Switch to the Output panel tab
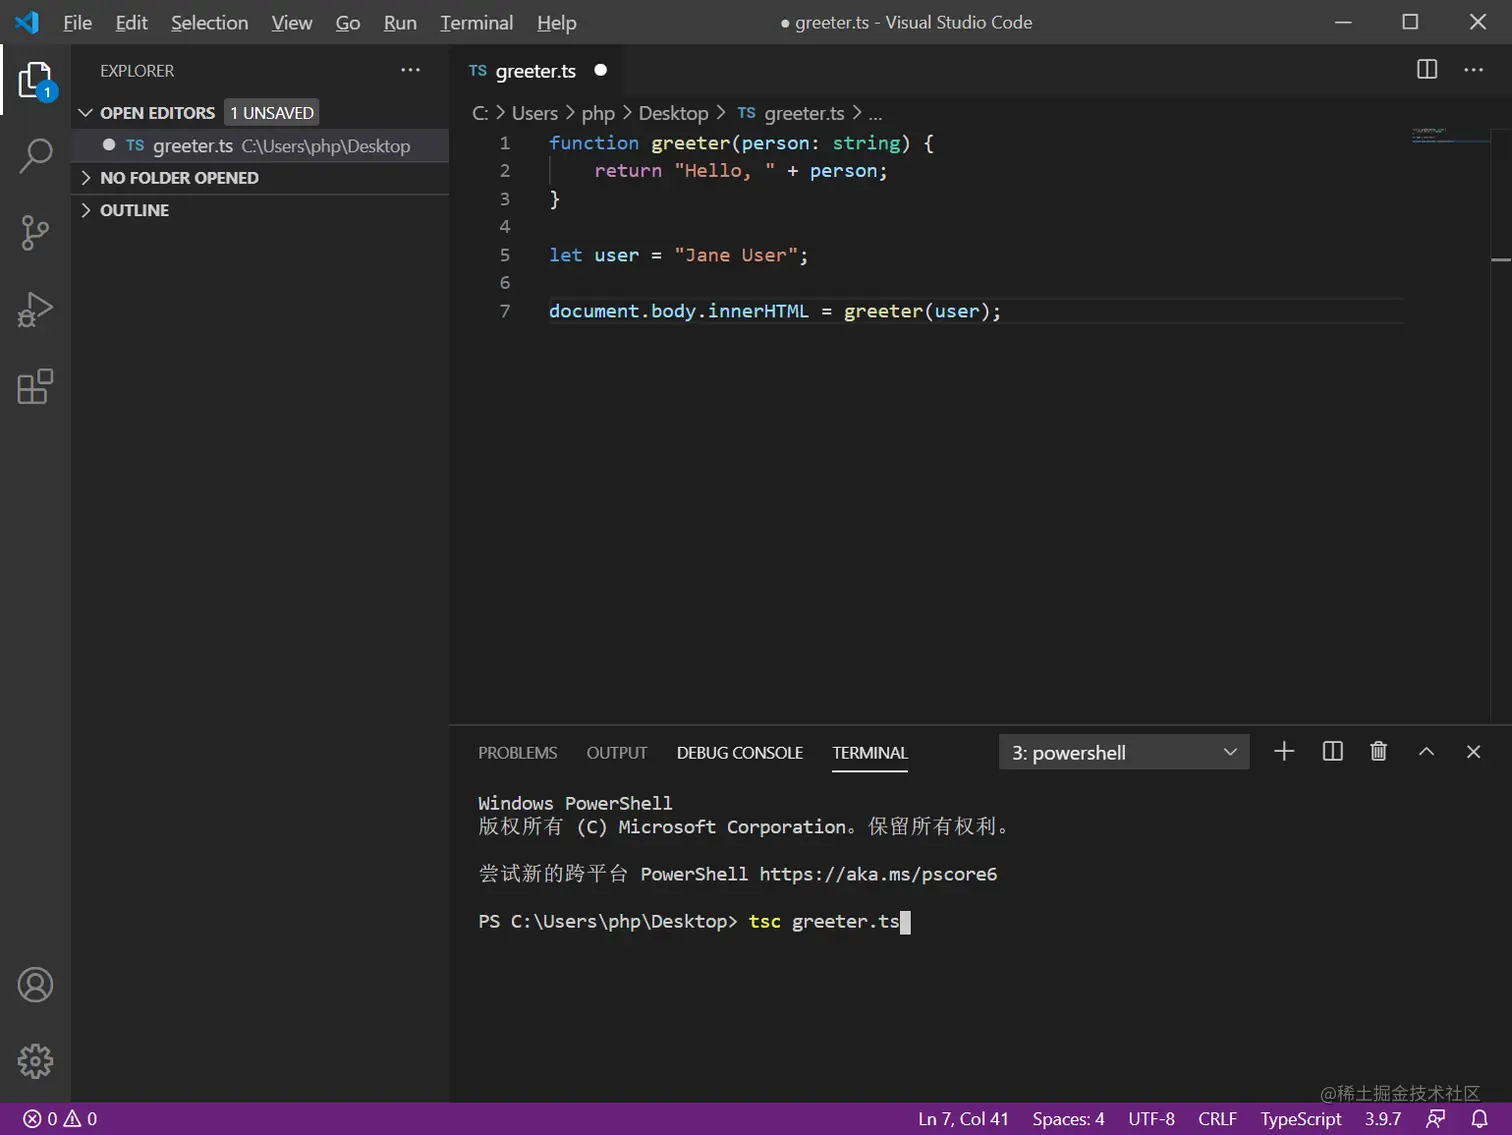1512x1135 pixels. tap(616, 753)
